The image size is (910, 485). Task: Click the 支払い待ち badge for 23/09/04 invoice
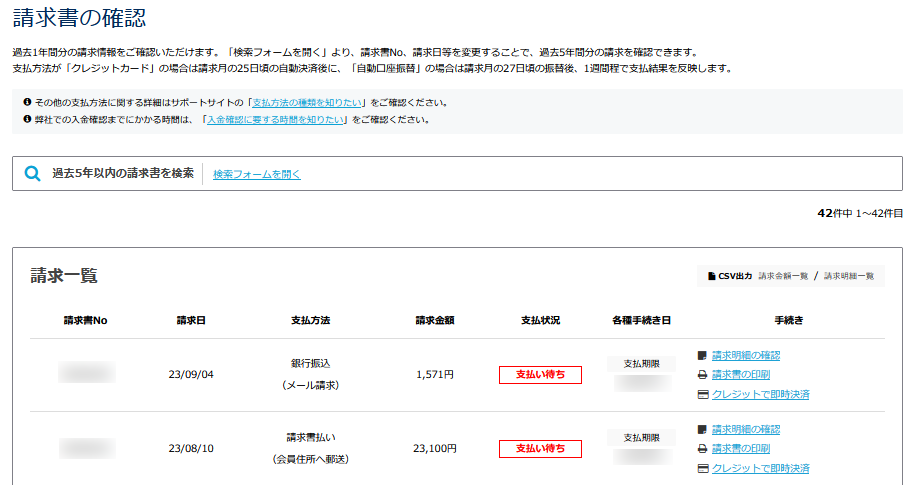tap(540, 375)
